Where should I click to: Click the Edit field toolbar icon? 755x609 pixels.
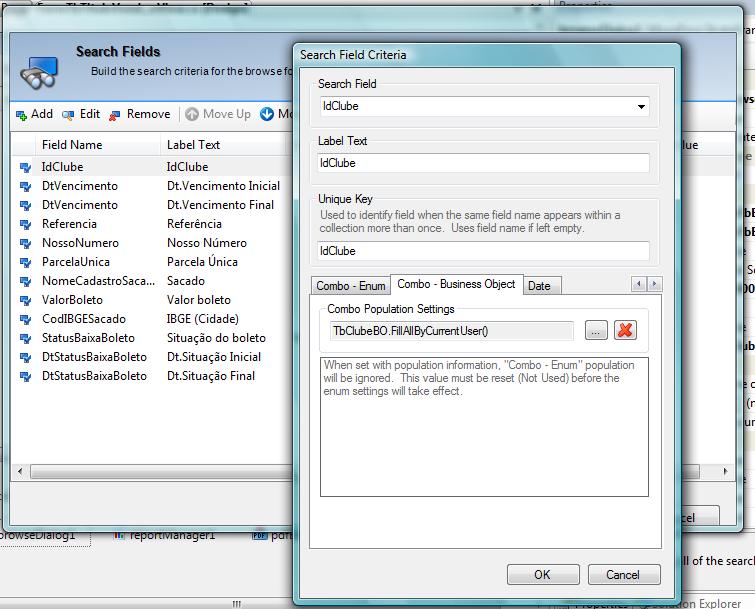point(69,115)
